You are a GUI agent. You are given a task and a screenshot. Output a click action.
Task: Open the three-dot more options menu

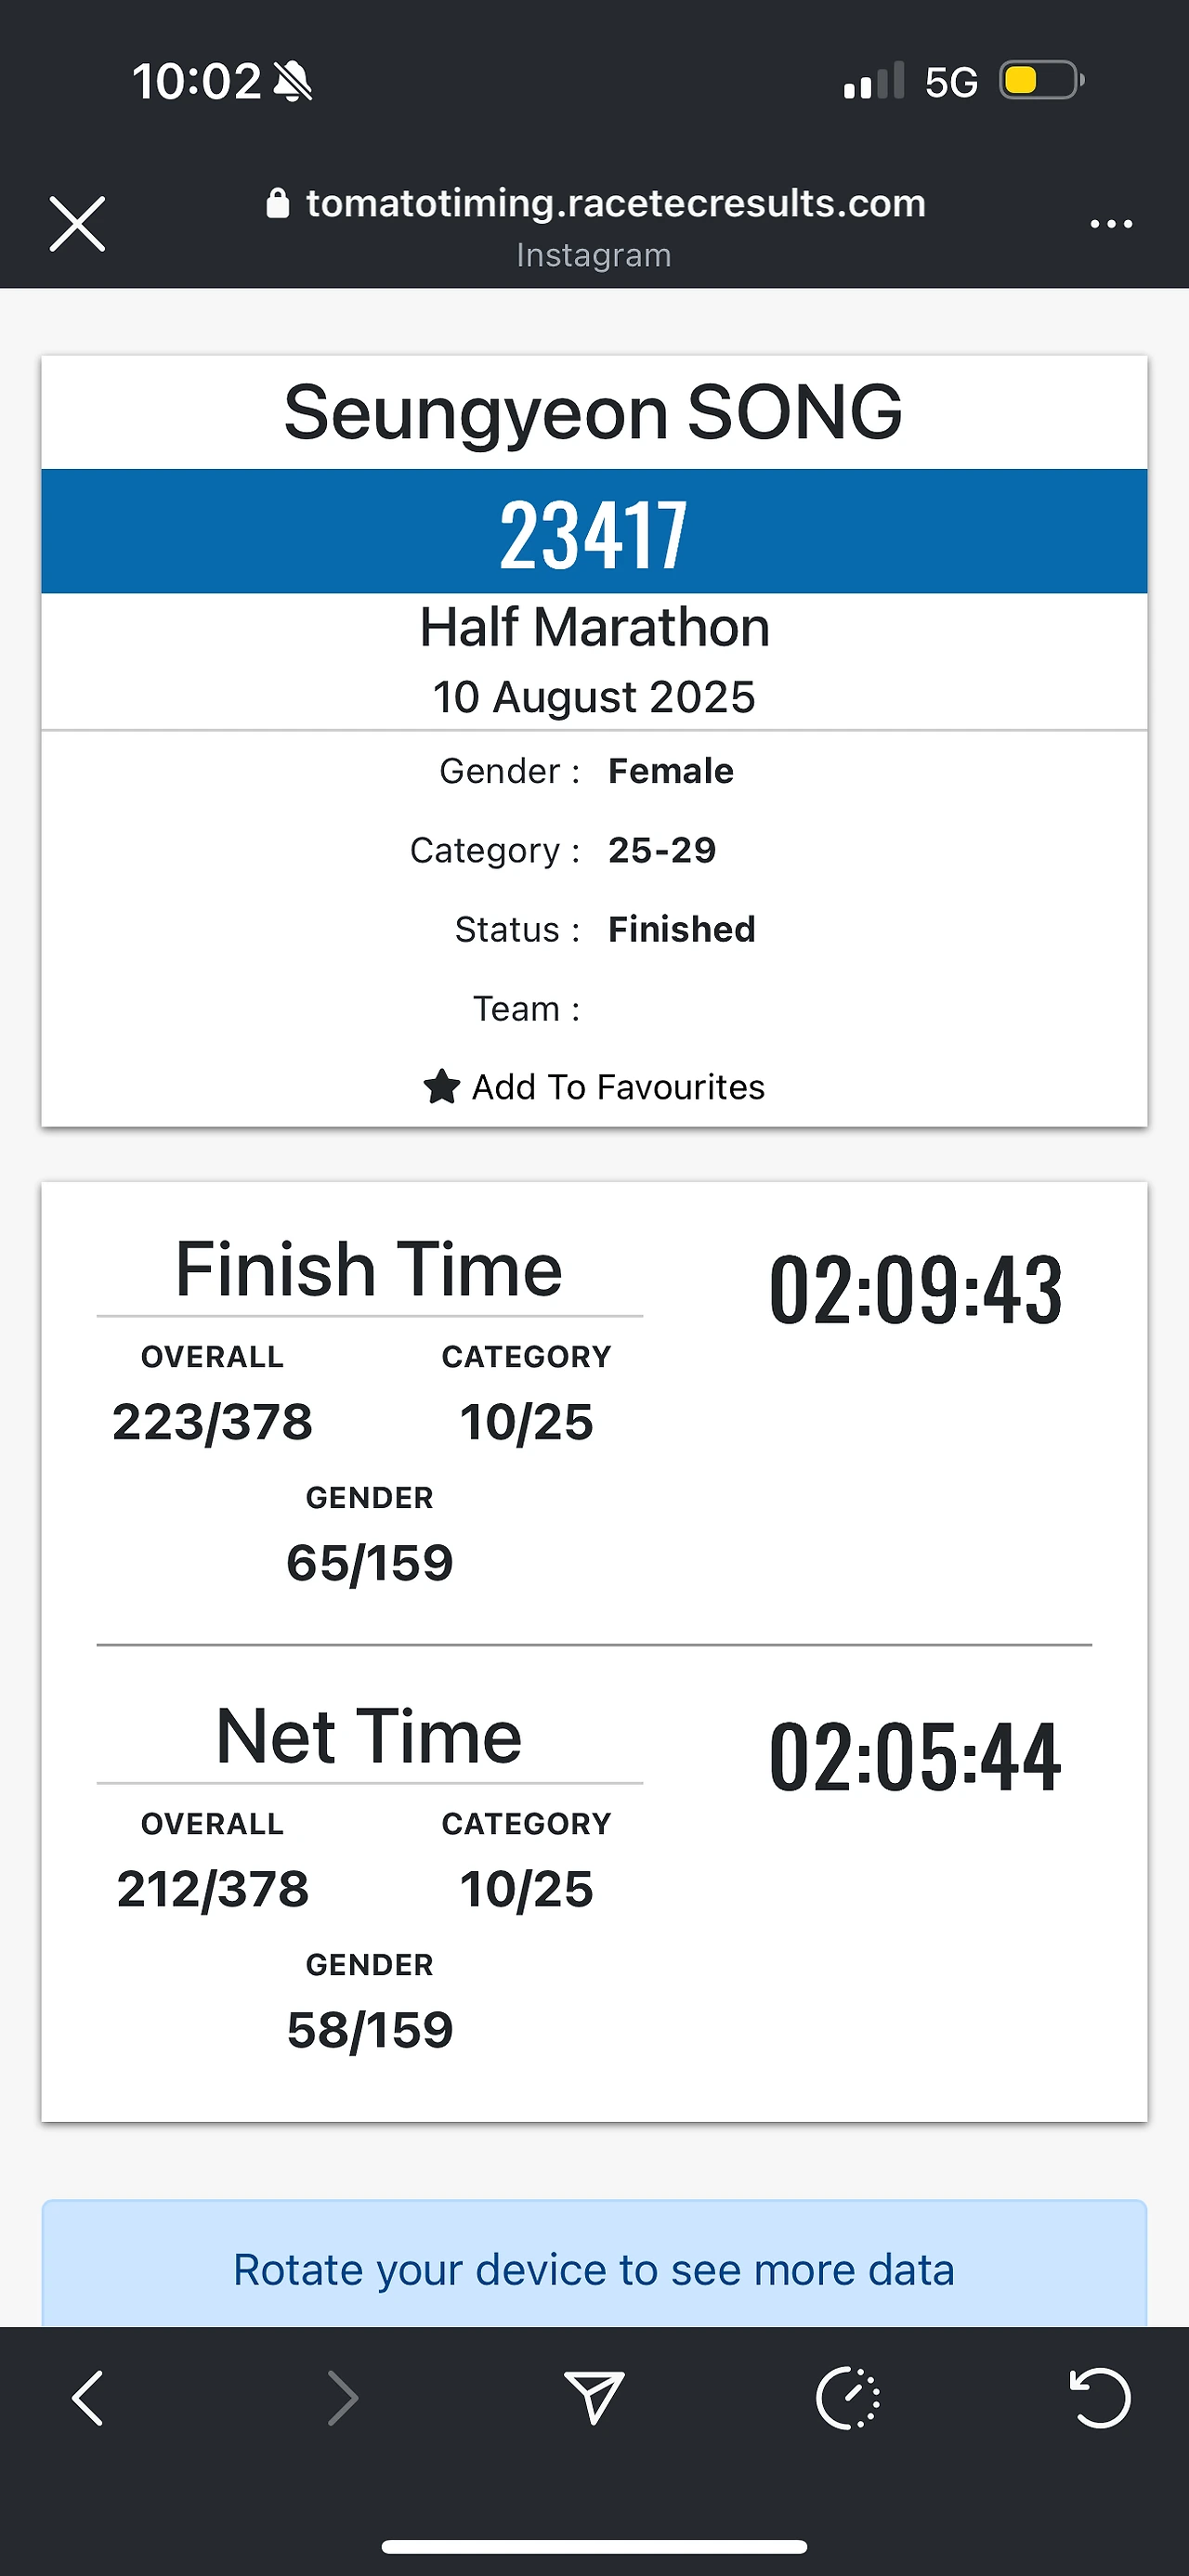pyautogui.click(x=1111, y=224)
